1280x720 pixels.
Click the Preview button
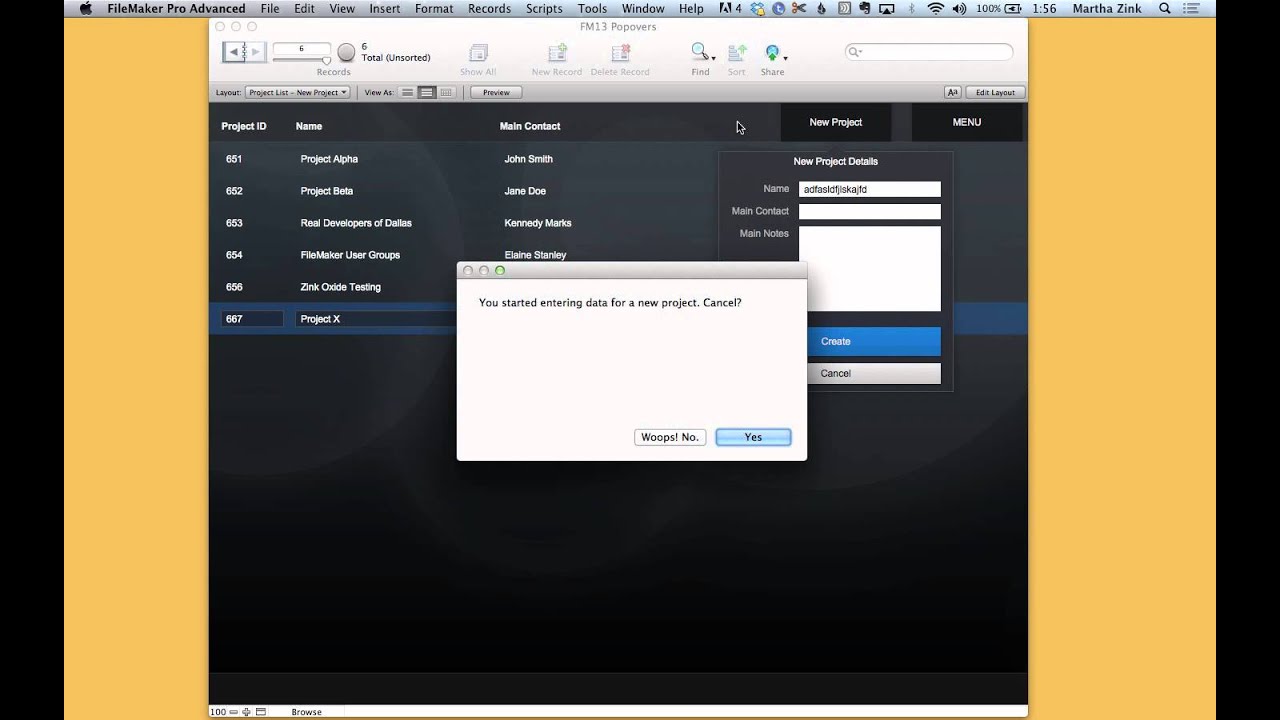tap(496, 92)
